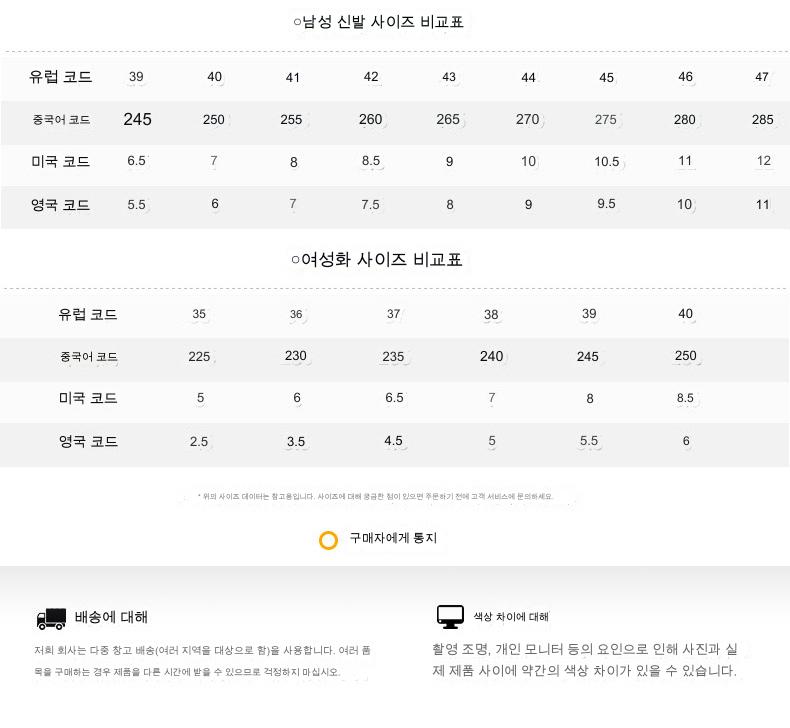Click men's Chinese size 285 cell

click(762, 120)
